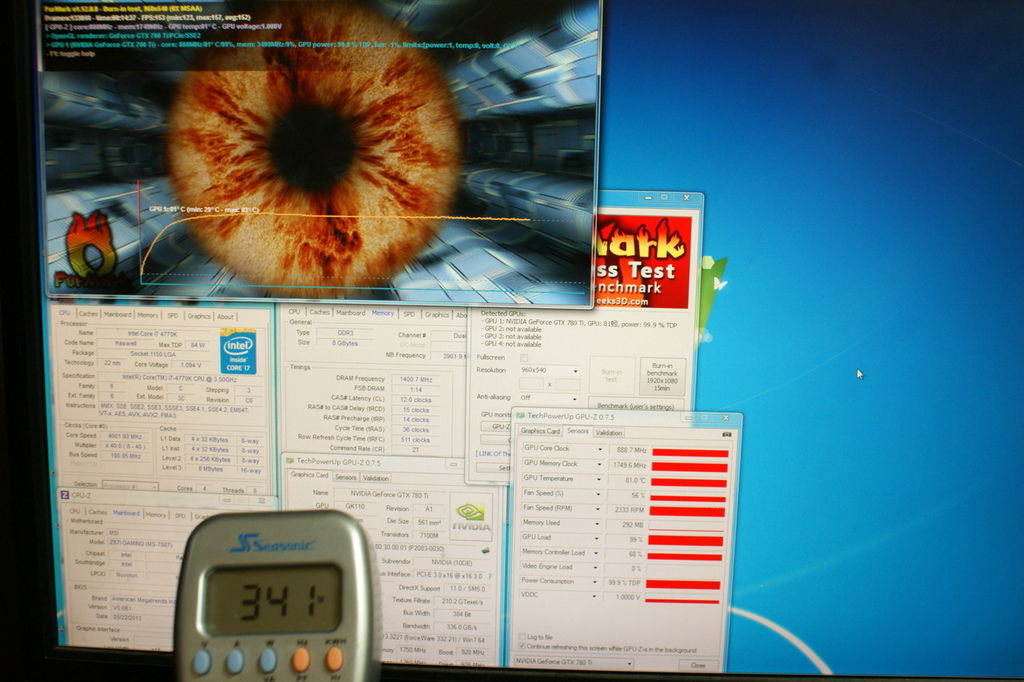Open the Memory tab in CPU-Z Mainboard window

click(x=155, y=514)
